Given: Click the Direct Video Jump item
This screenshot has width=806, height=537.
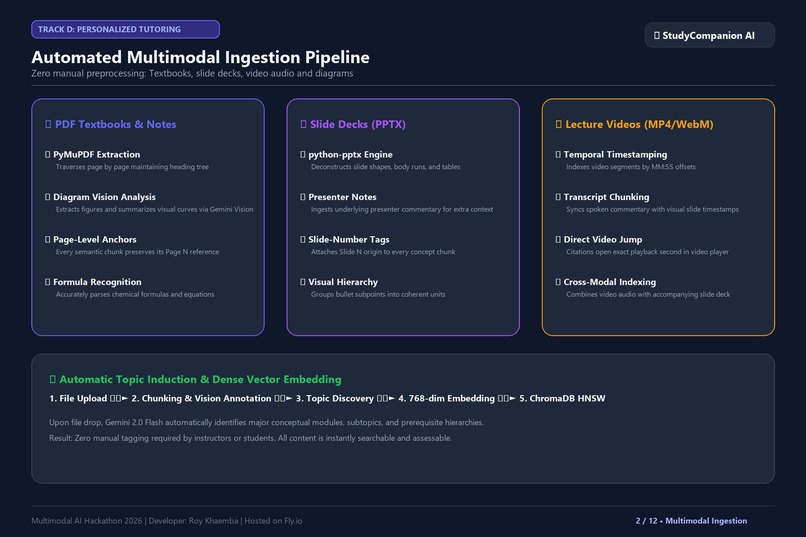Looking at the screenshot, I should point(603,240).
